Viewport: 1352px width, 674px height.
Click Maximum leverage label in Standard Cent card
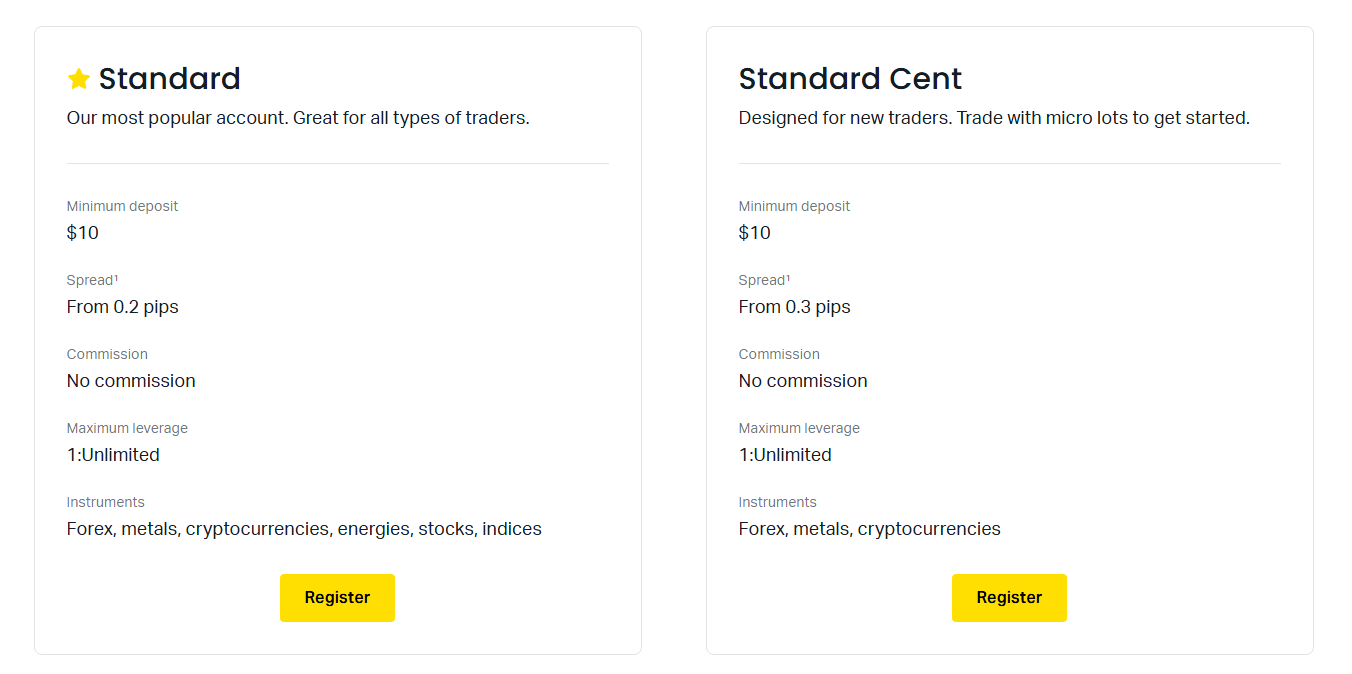[799, 428]
